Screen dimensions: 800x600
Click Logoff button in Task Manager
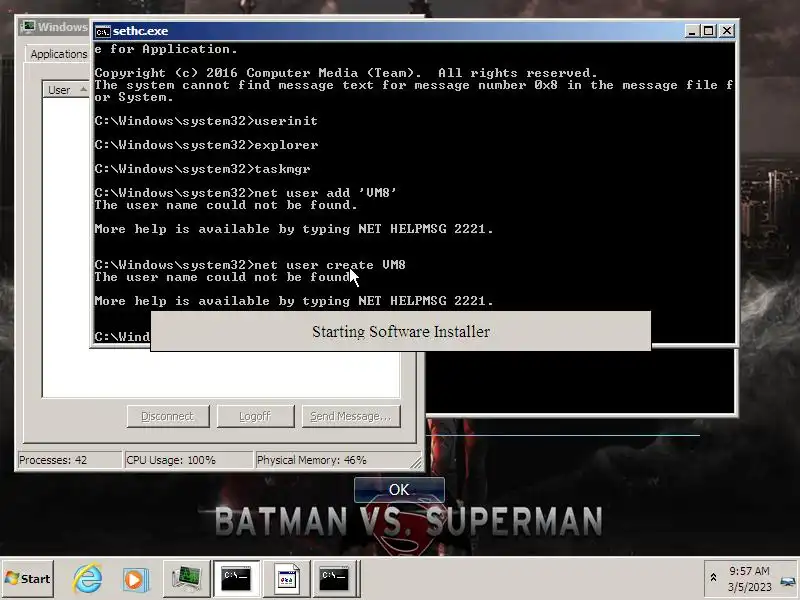pos(255,416)
